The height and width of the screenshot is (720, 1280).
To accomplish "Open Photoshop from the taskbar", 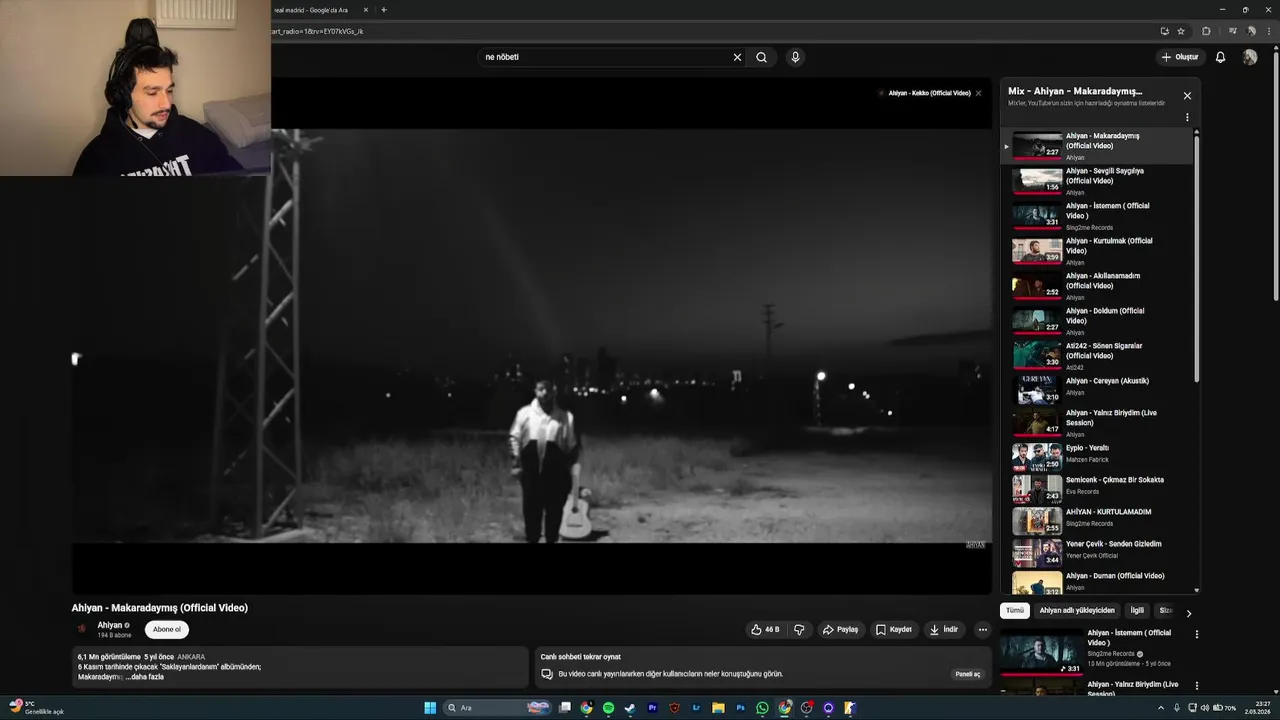I will (x=741, y=708).
